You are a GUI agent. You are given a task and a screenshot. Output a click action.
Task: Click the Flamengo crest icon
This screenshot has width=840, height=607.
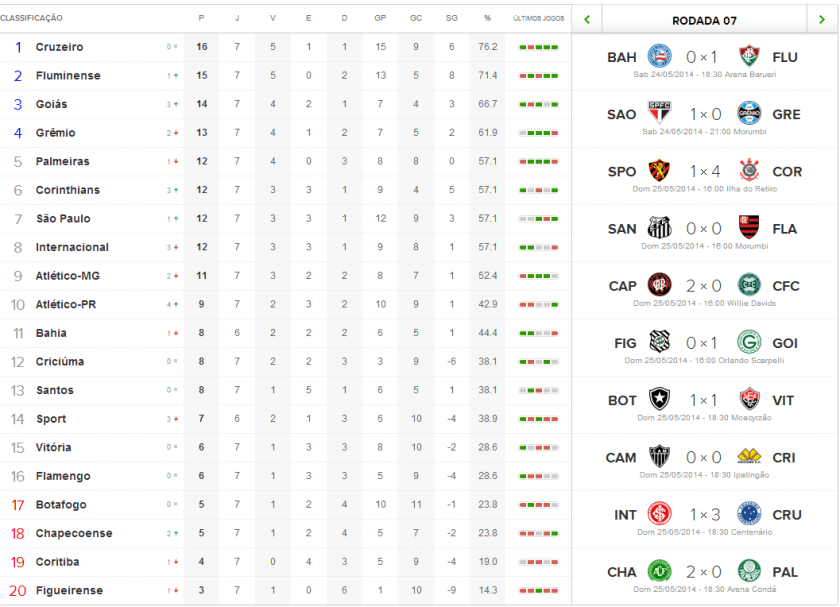(749, 228)
